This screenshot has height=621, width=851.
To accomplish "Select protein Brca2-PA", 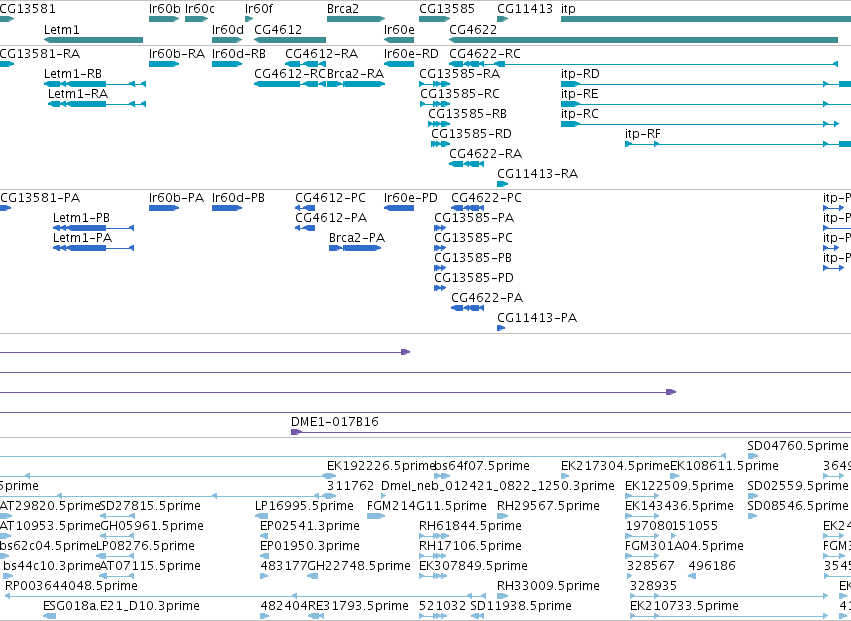I will click(x=357, y=237).
